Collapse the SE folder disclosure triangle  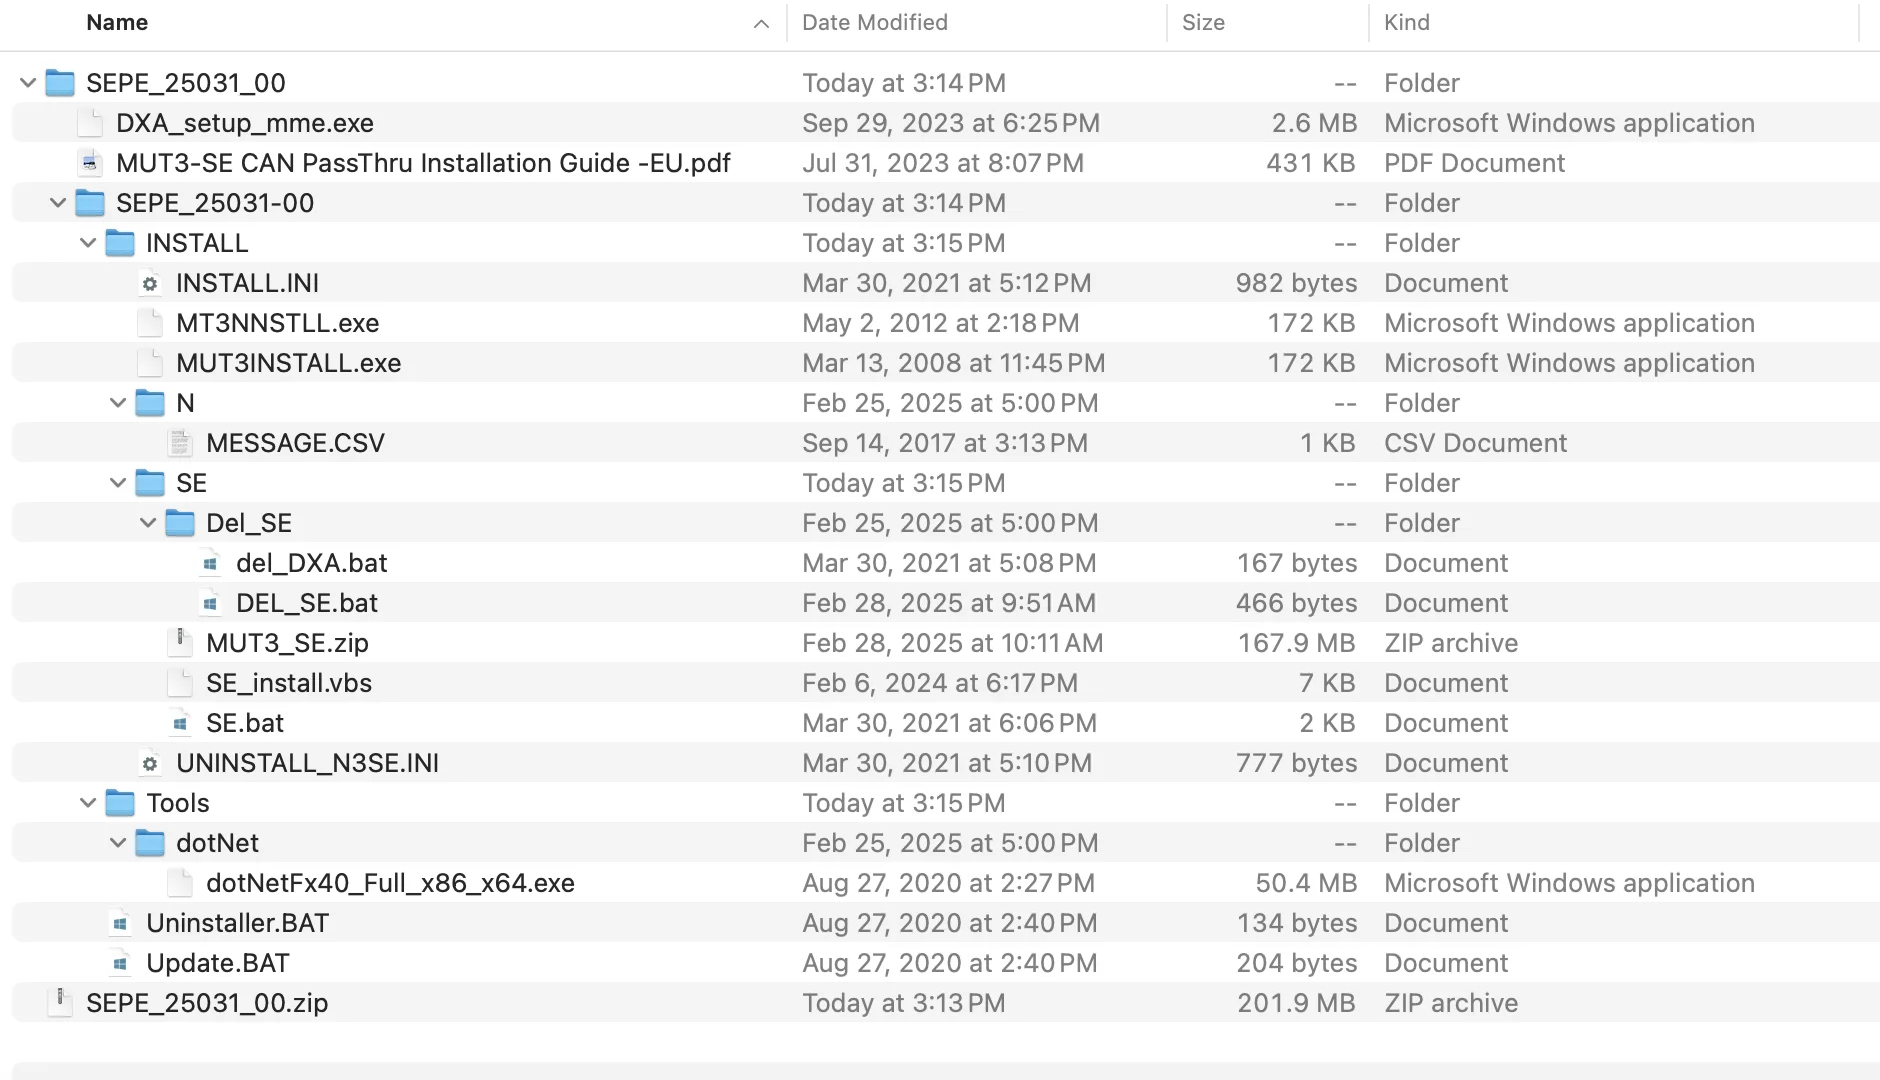[118, 482]
